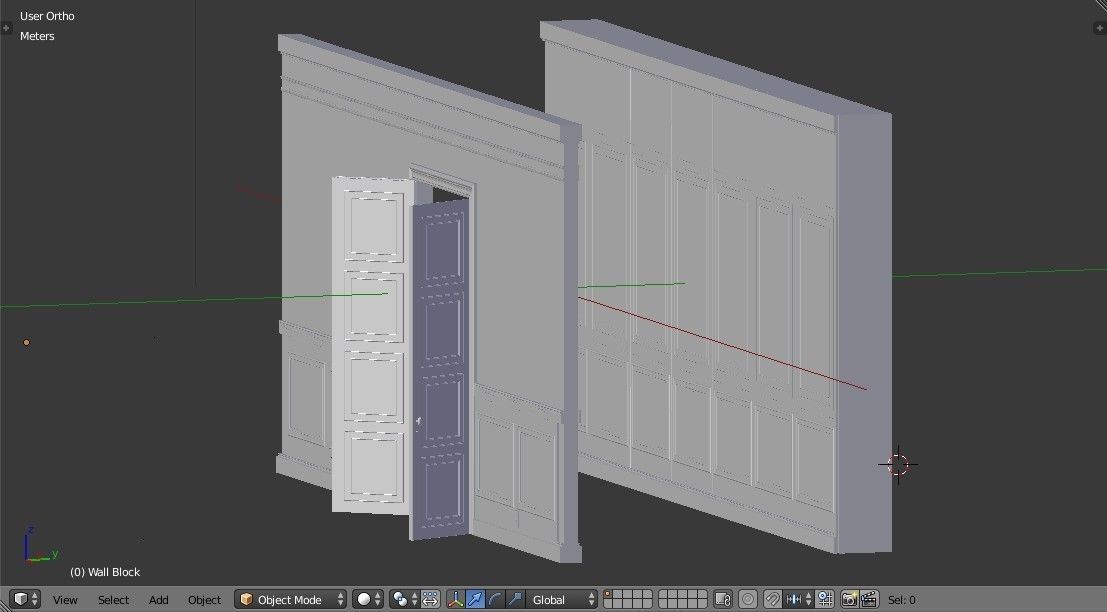
Task: Open the pivot point selector dropdown
Action: tap(405, 599)
